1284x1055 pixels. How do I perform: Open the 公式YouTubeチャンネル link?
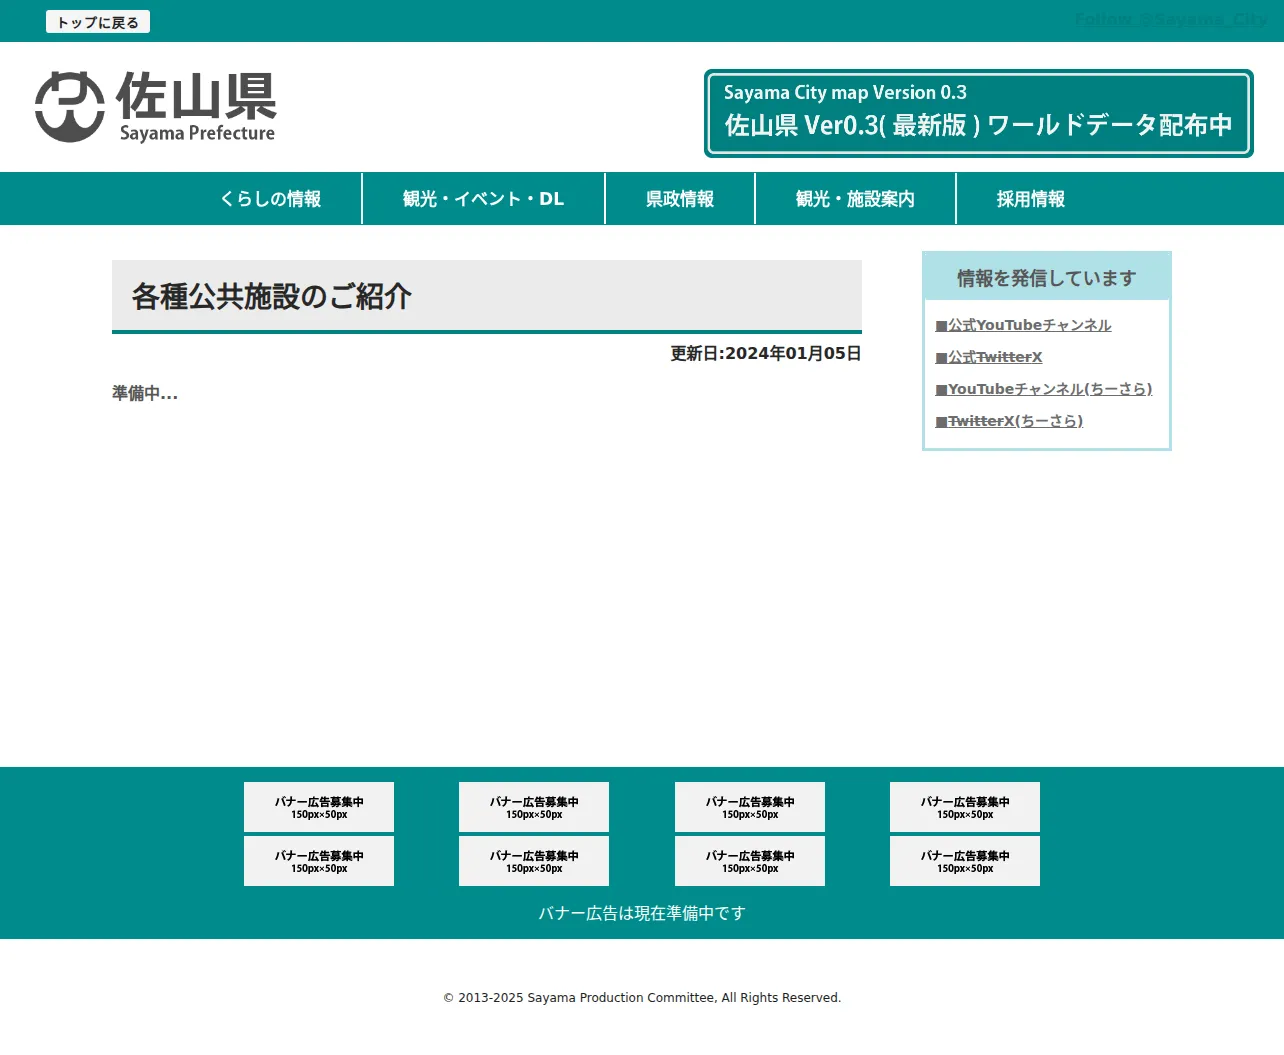[1023, 325]
